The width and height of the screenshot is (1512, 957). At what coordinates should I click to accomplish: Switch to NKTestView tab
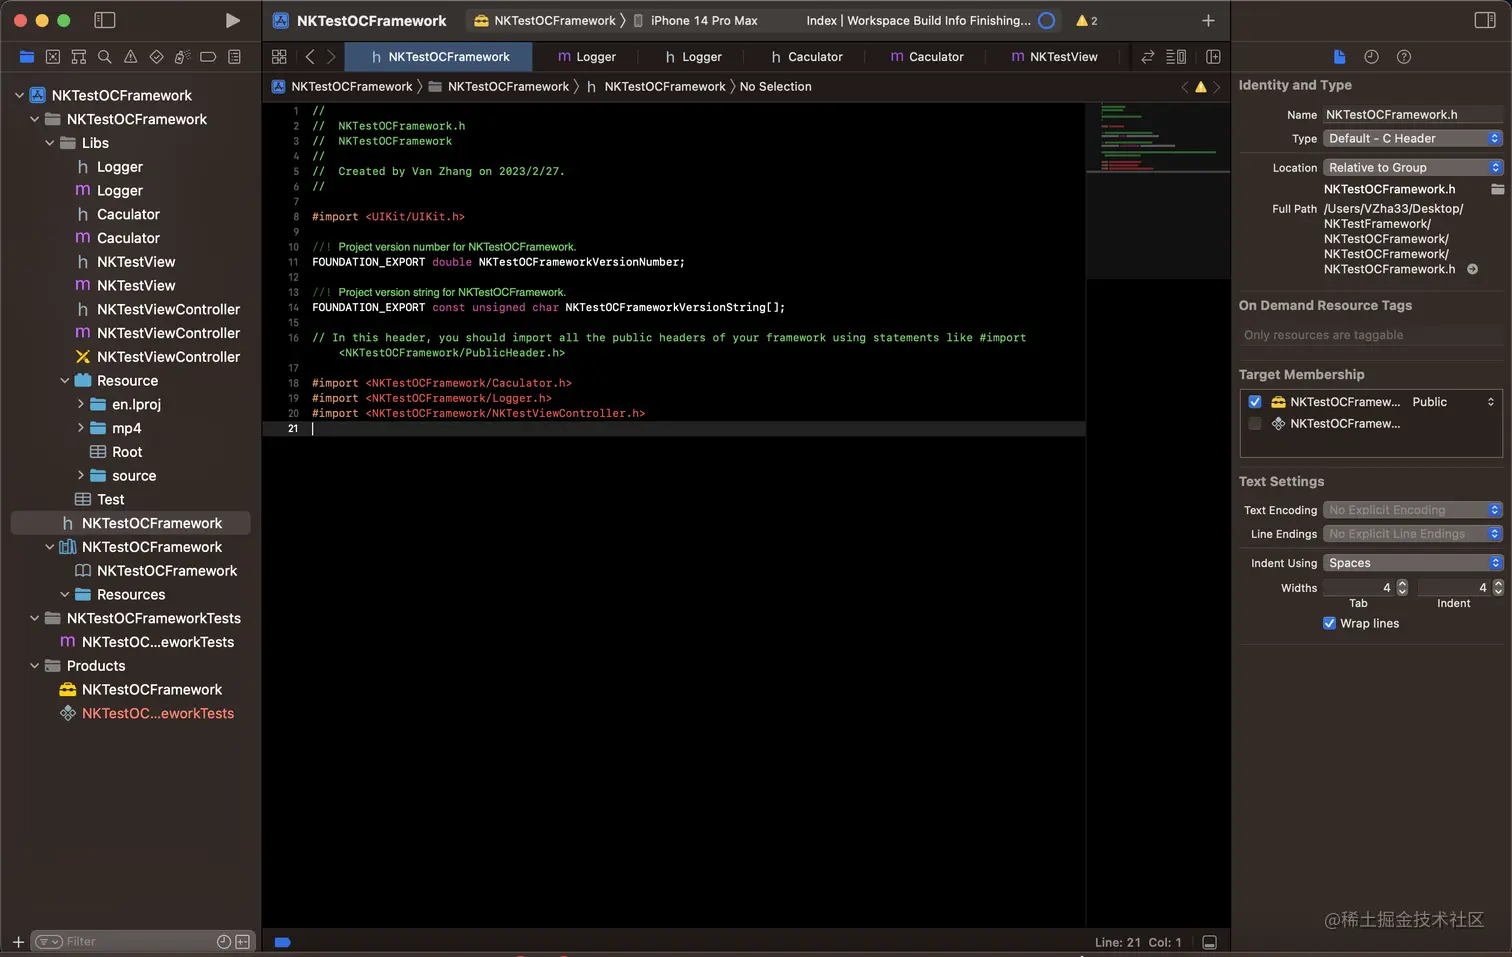1054,57
